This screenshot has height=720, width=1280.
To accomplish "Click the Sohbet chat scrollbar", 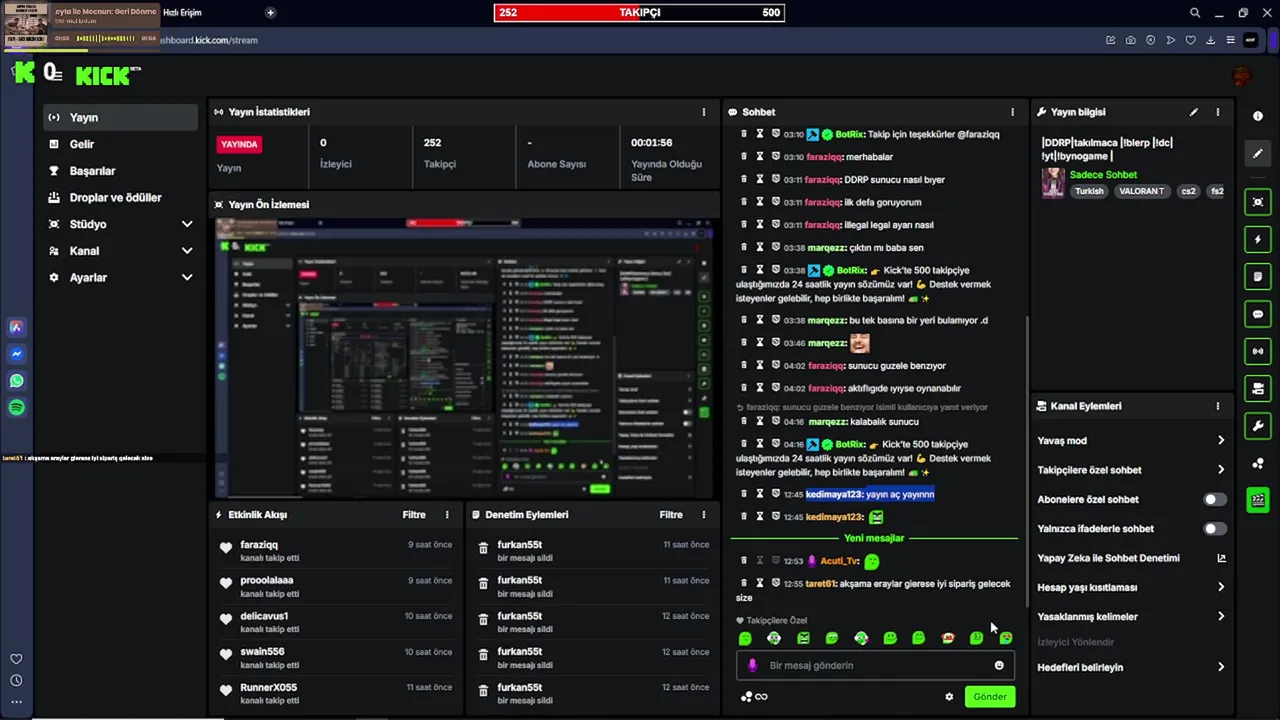I will (1027, 460).
